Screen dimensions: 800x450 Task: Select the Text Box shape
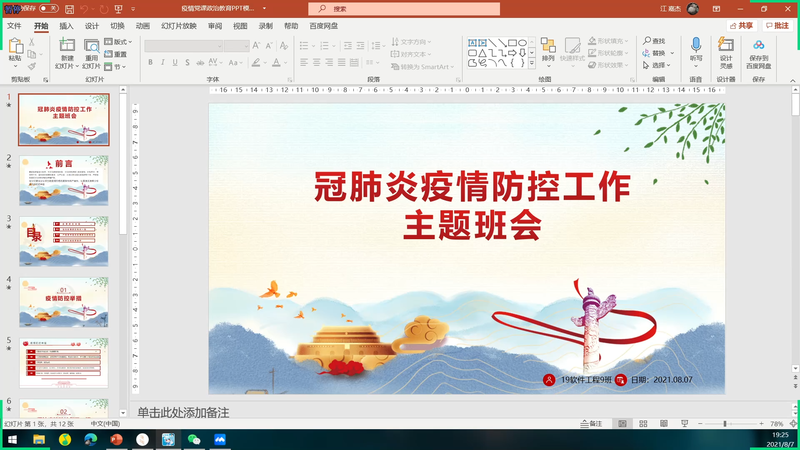tap(472, 43)
